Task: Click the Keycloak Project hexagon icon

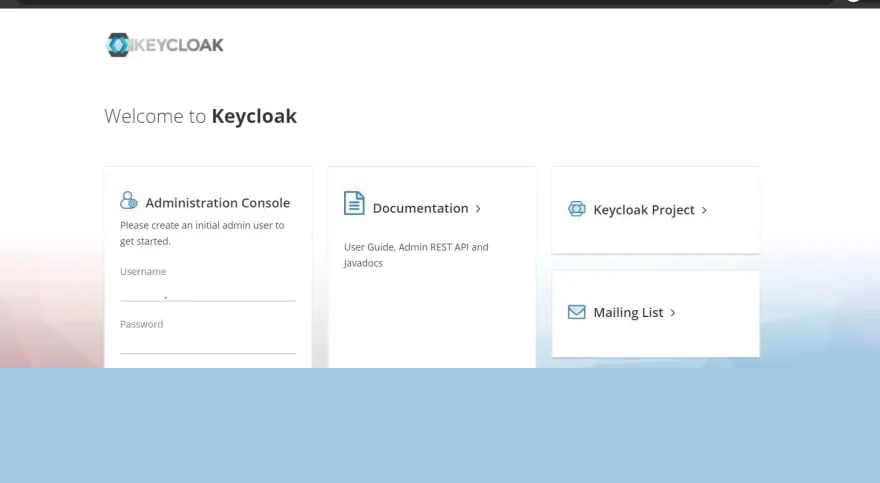Action: click(576, 209)
